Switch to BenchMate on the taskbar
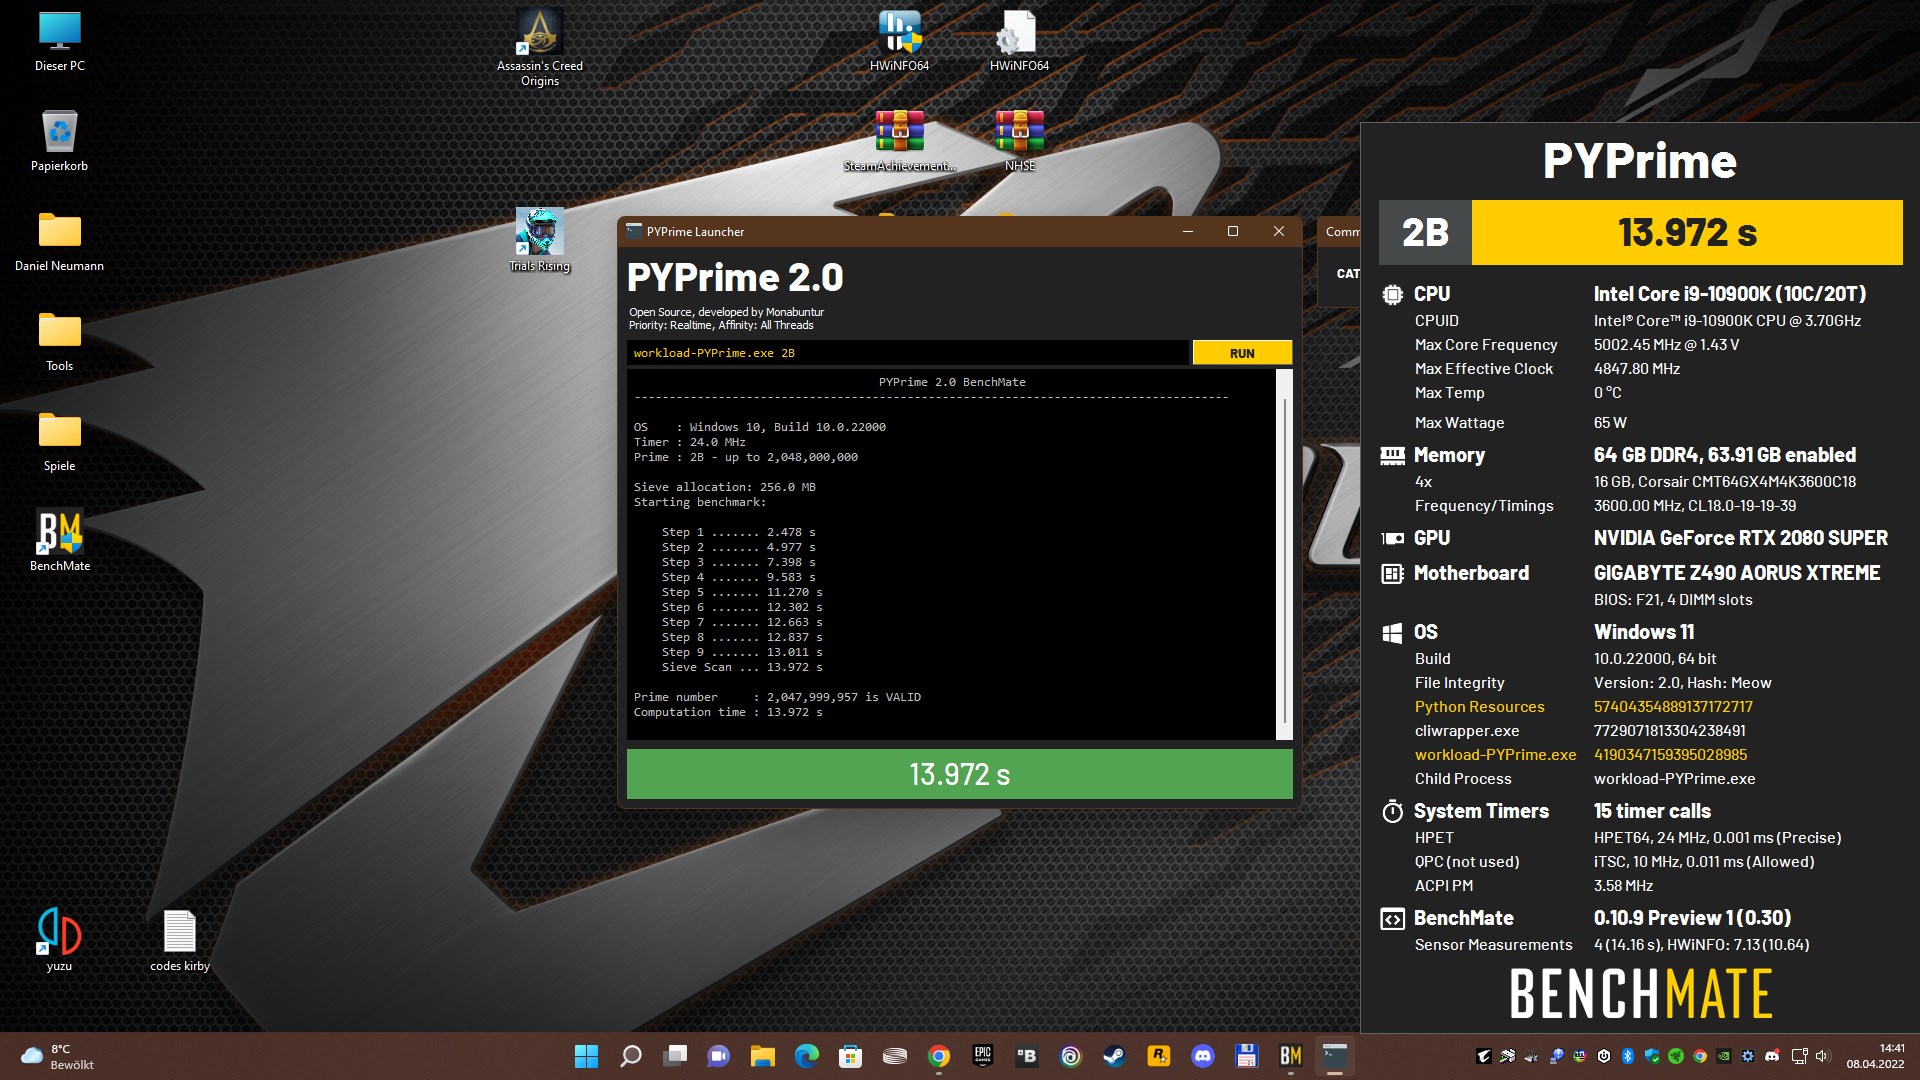Image resolution: width=1920 pixels, height=1080 pixels. click(x=1291, y=1056)
